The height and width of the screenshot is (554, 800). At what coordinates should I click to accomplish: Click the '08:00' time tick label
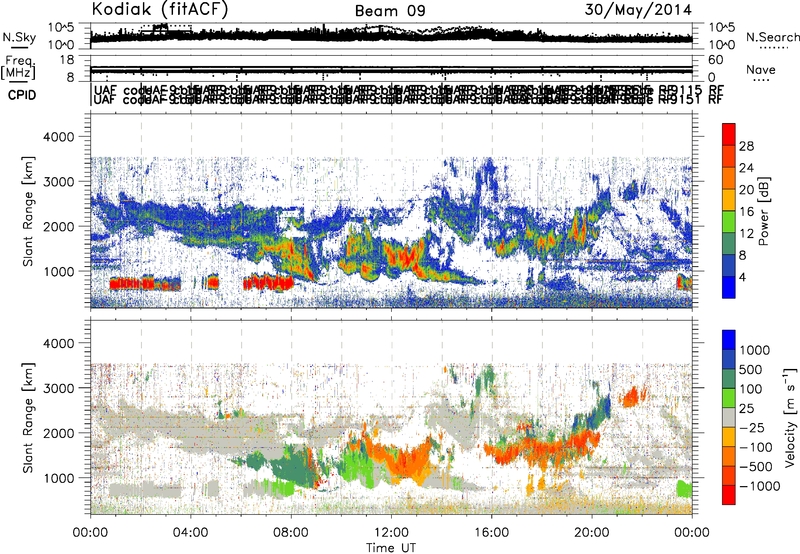pos(291,533)
